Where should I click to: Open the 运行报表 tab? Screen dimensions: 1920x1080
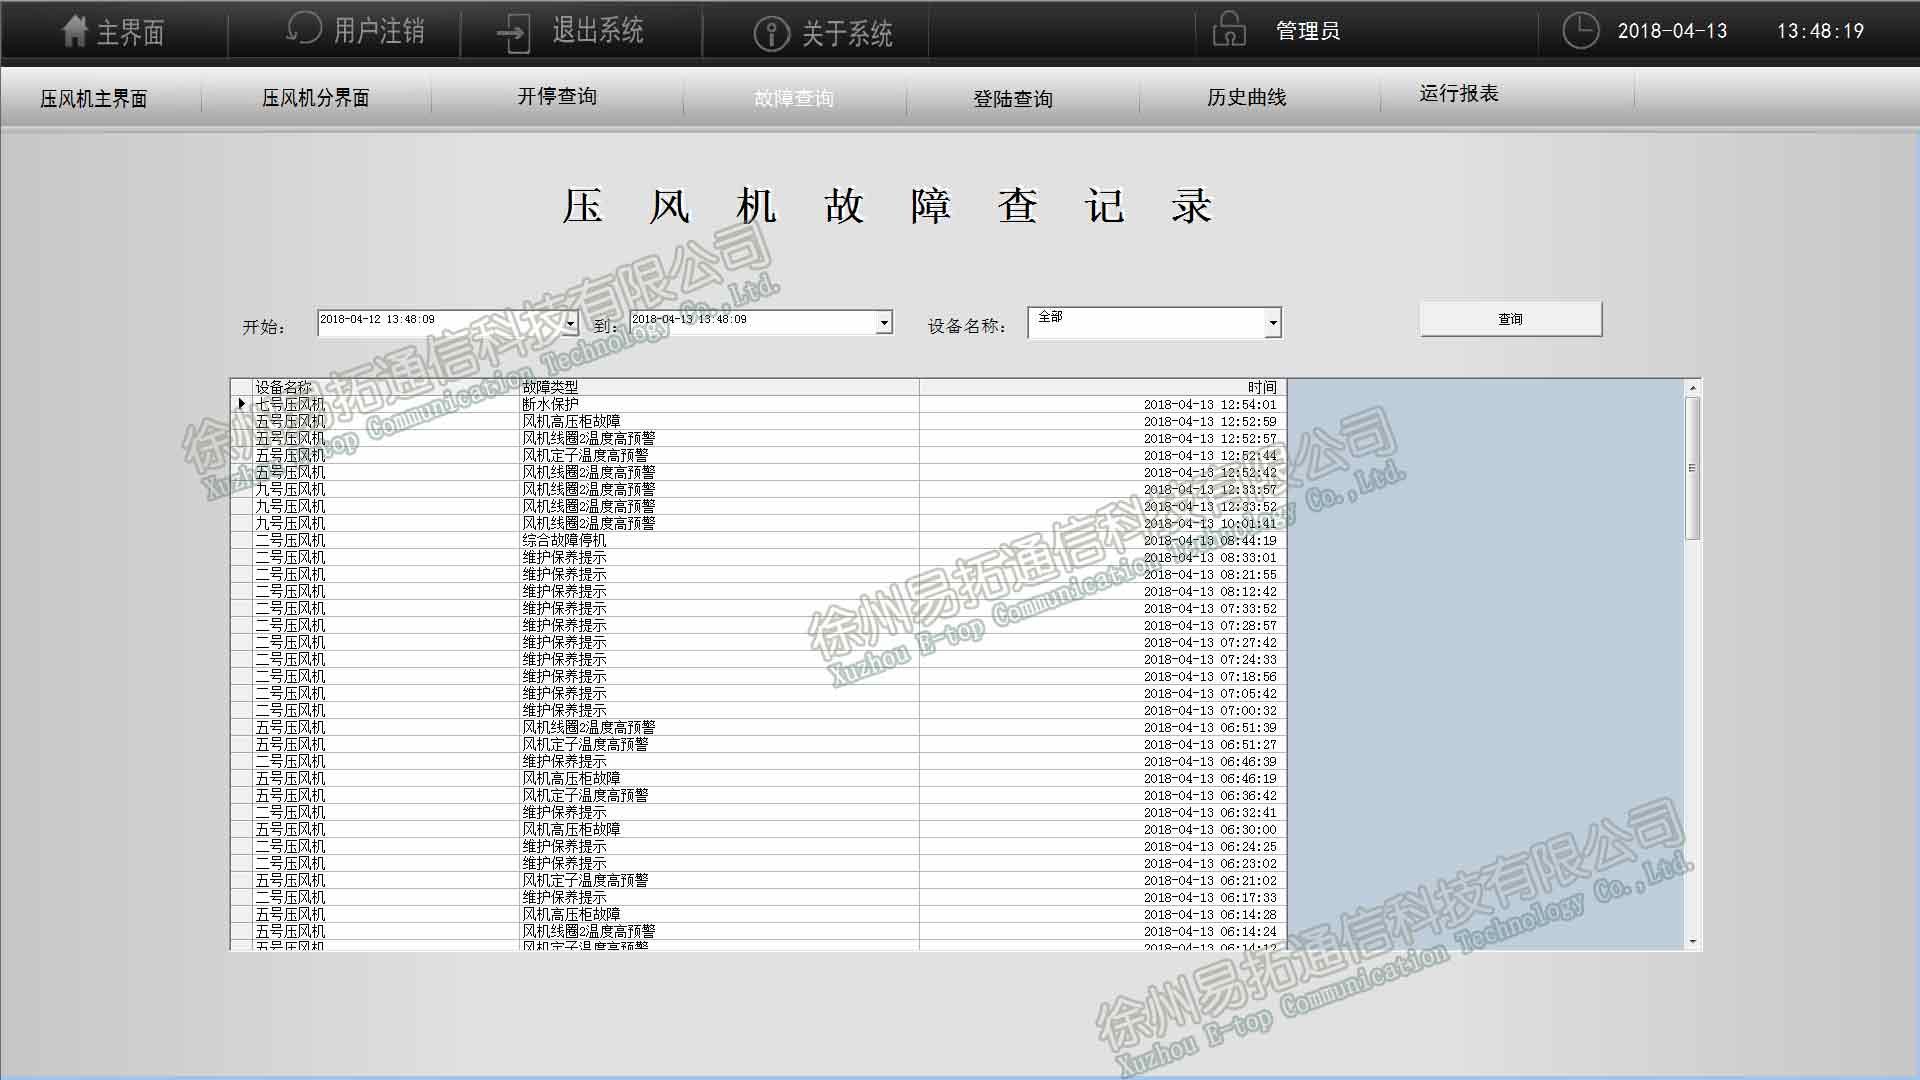(1458, 93)
